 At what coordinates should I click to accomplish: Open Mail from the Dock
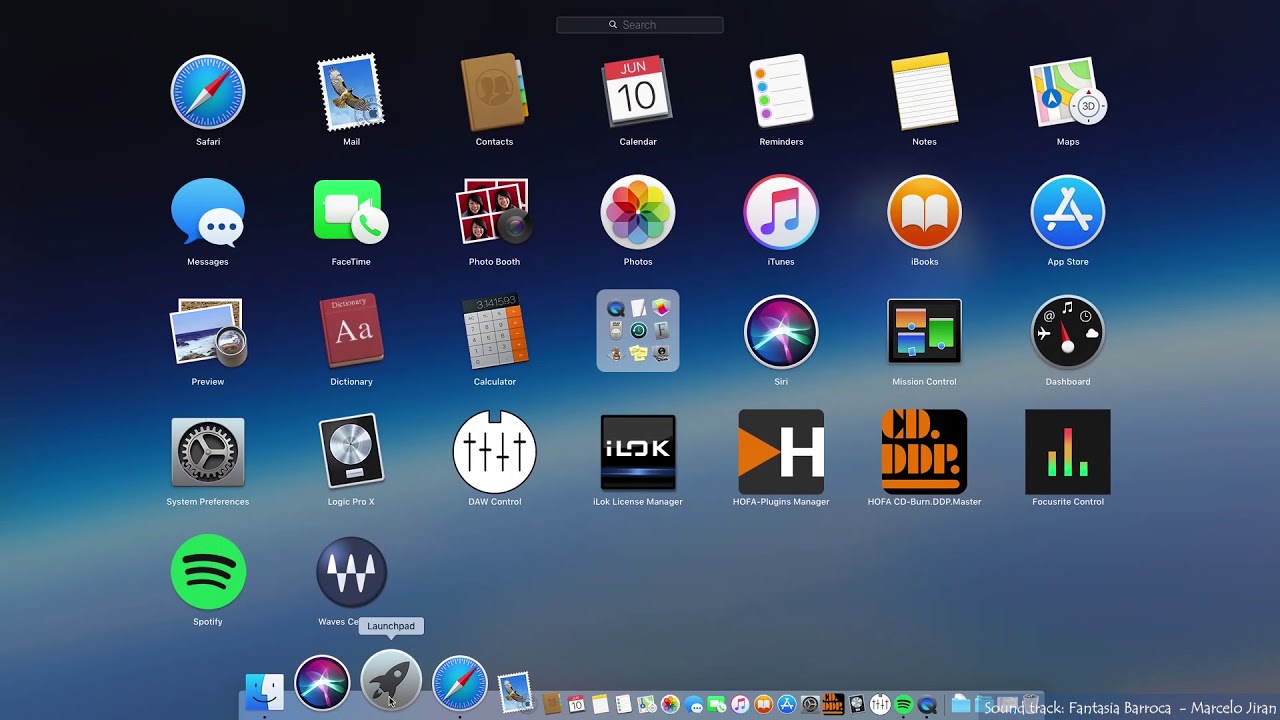516,691
